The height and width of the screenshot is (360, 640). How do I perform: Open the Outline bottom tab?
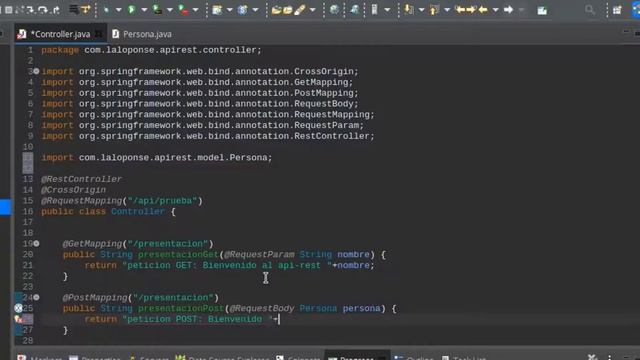click(x=414, y=358)
